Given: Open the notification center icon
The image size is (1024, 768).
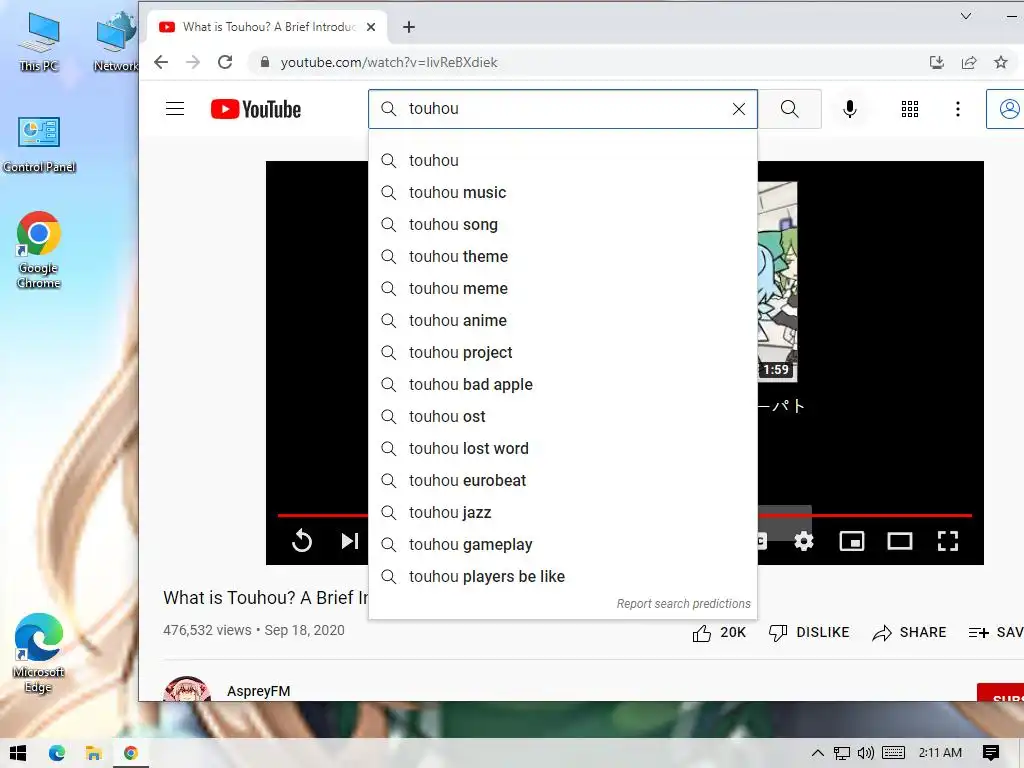Looking at the screenshot, I should coord(991,753).
